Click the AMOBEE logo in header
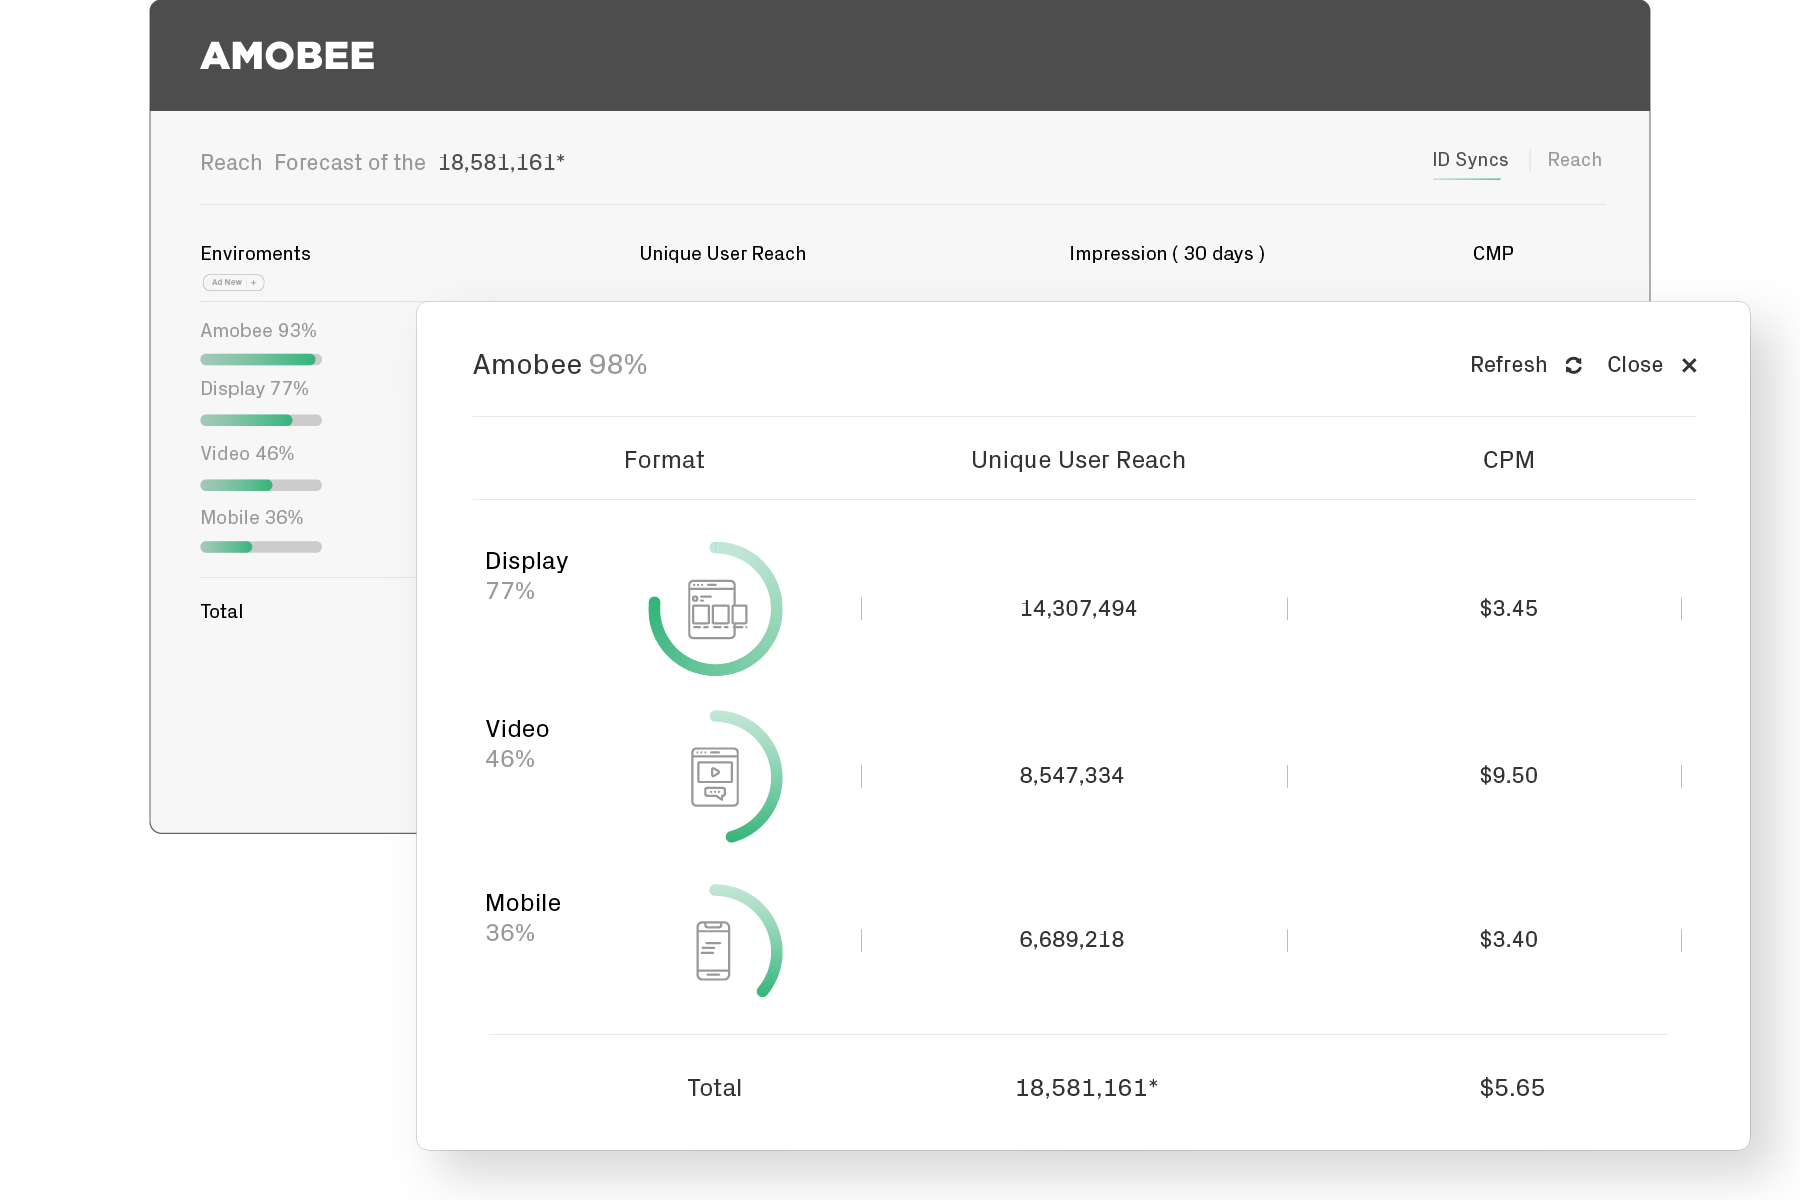Image resolution: width=1800 pixels, height=1200 pixels. [288, 56]
